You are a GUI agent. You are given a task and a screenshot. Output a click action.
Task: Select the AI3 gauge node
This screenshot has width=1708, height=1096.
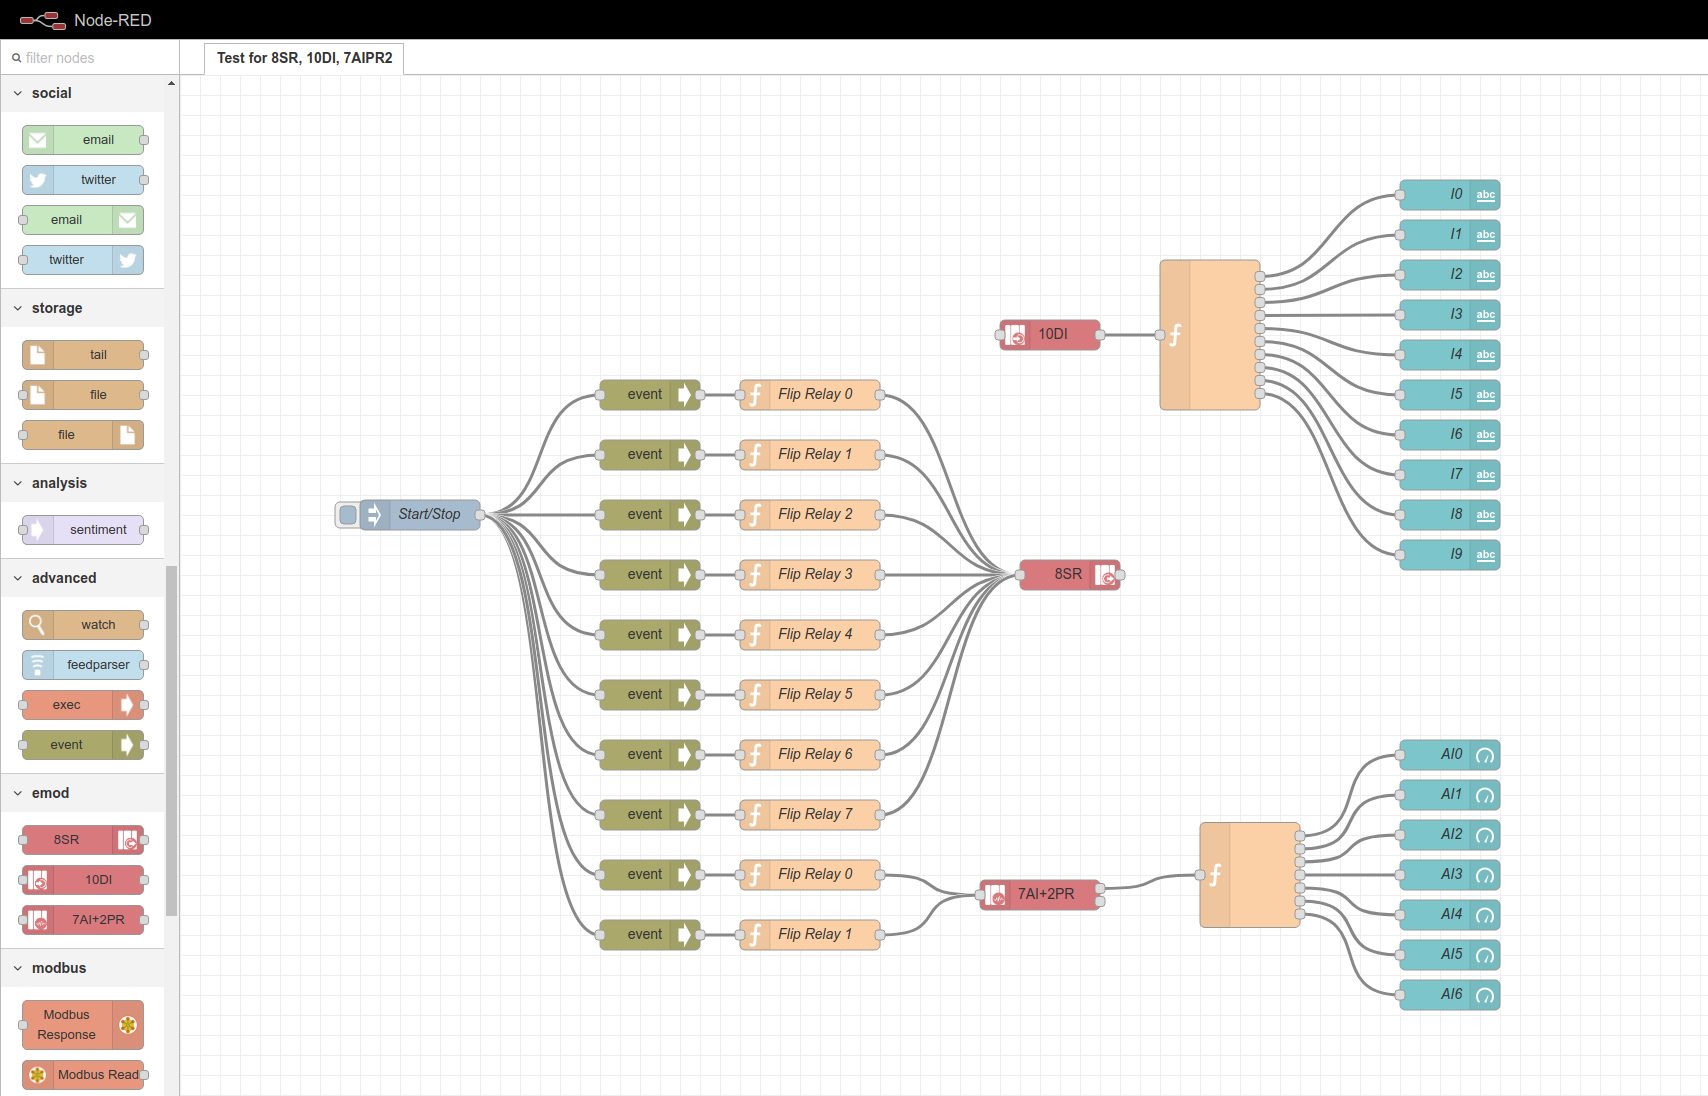pos(1450,875)
